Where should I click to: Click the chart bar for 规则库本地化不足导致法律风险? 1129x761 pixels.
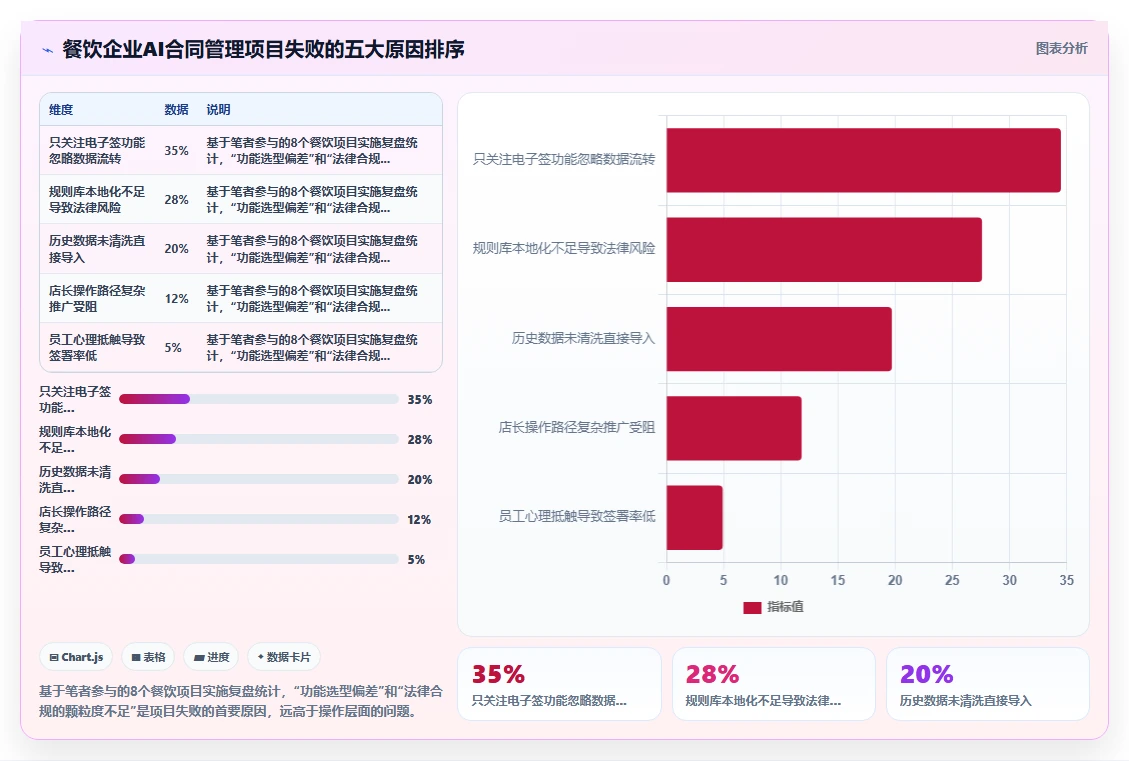coord(824,249)
